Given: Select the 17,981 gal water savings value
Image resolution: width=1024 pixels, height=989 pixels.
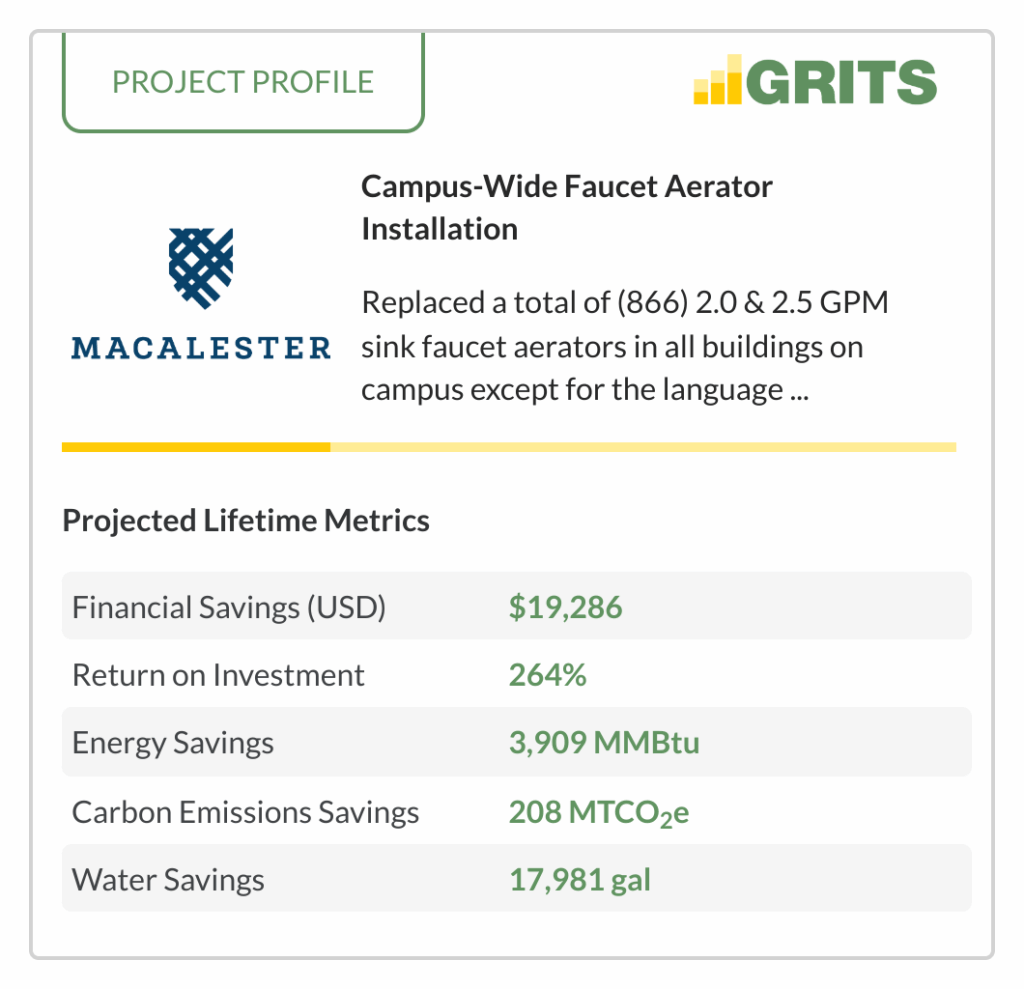Looking at the screenshot, I should tap(580, 880).
